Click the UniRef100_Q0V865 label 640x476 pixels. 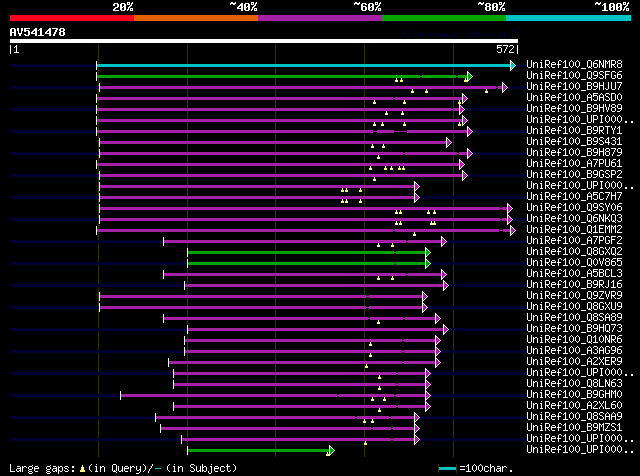point(574,263)
